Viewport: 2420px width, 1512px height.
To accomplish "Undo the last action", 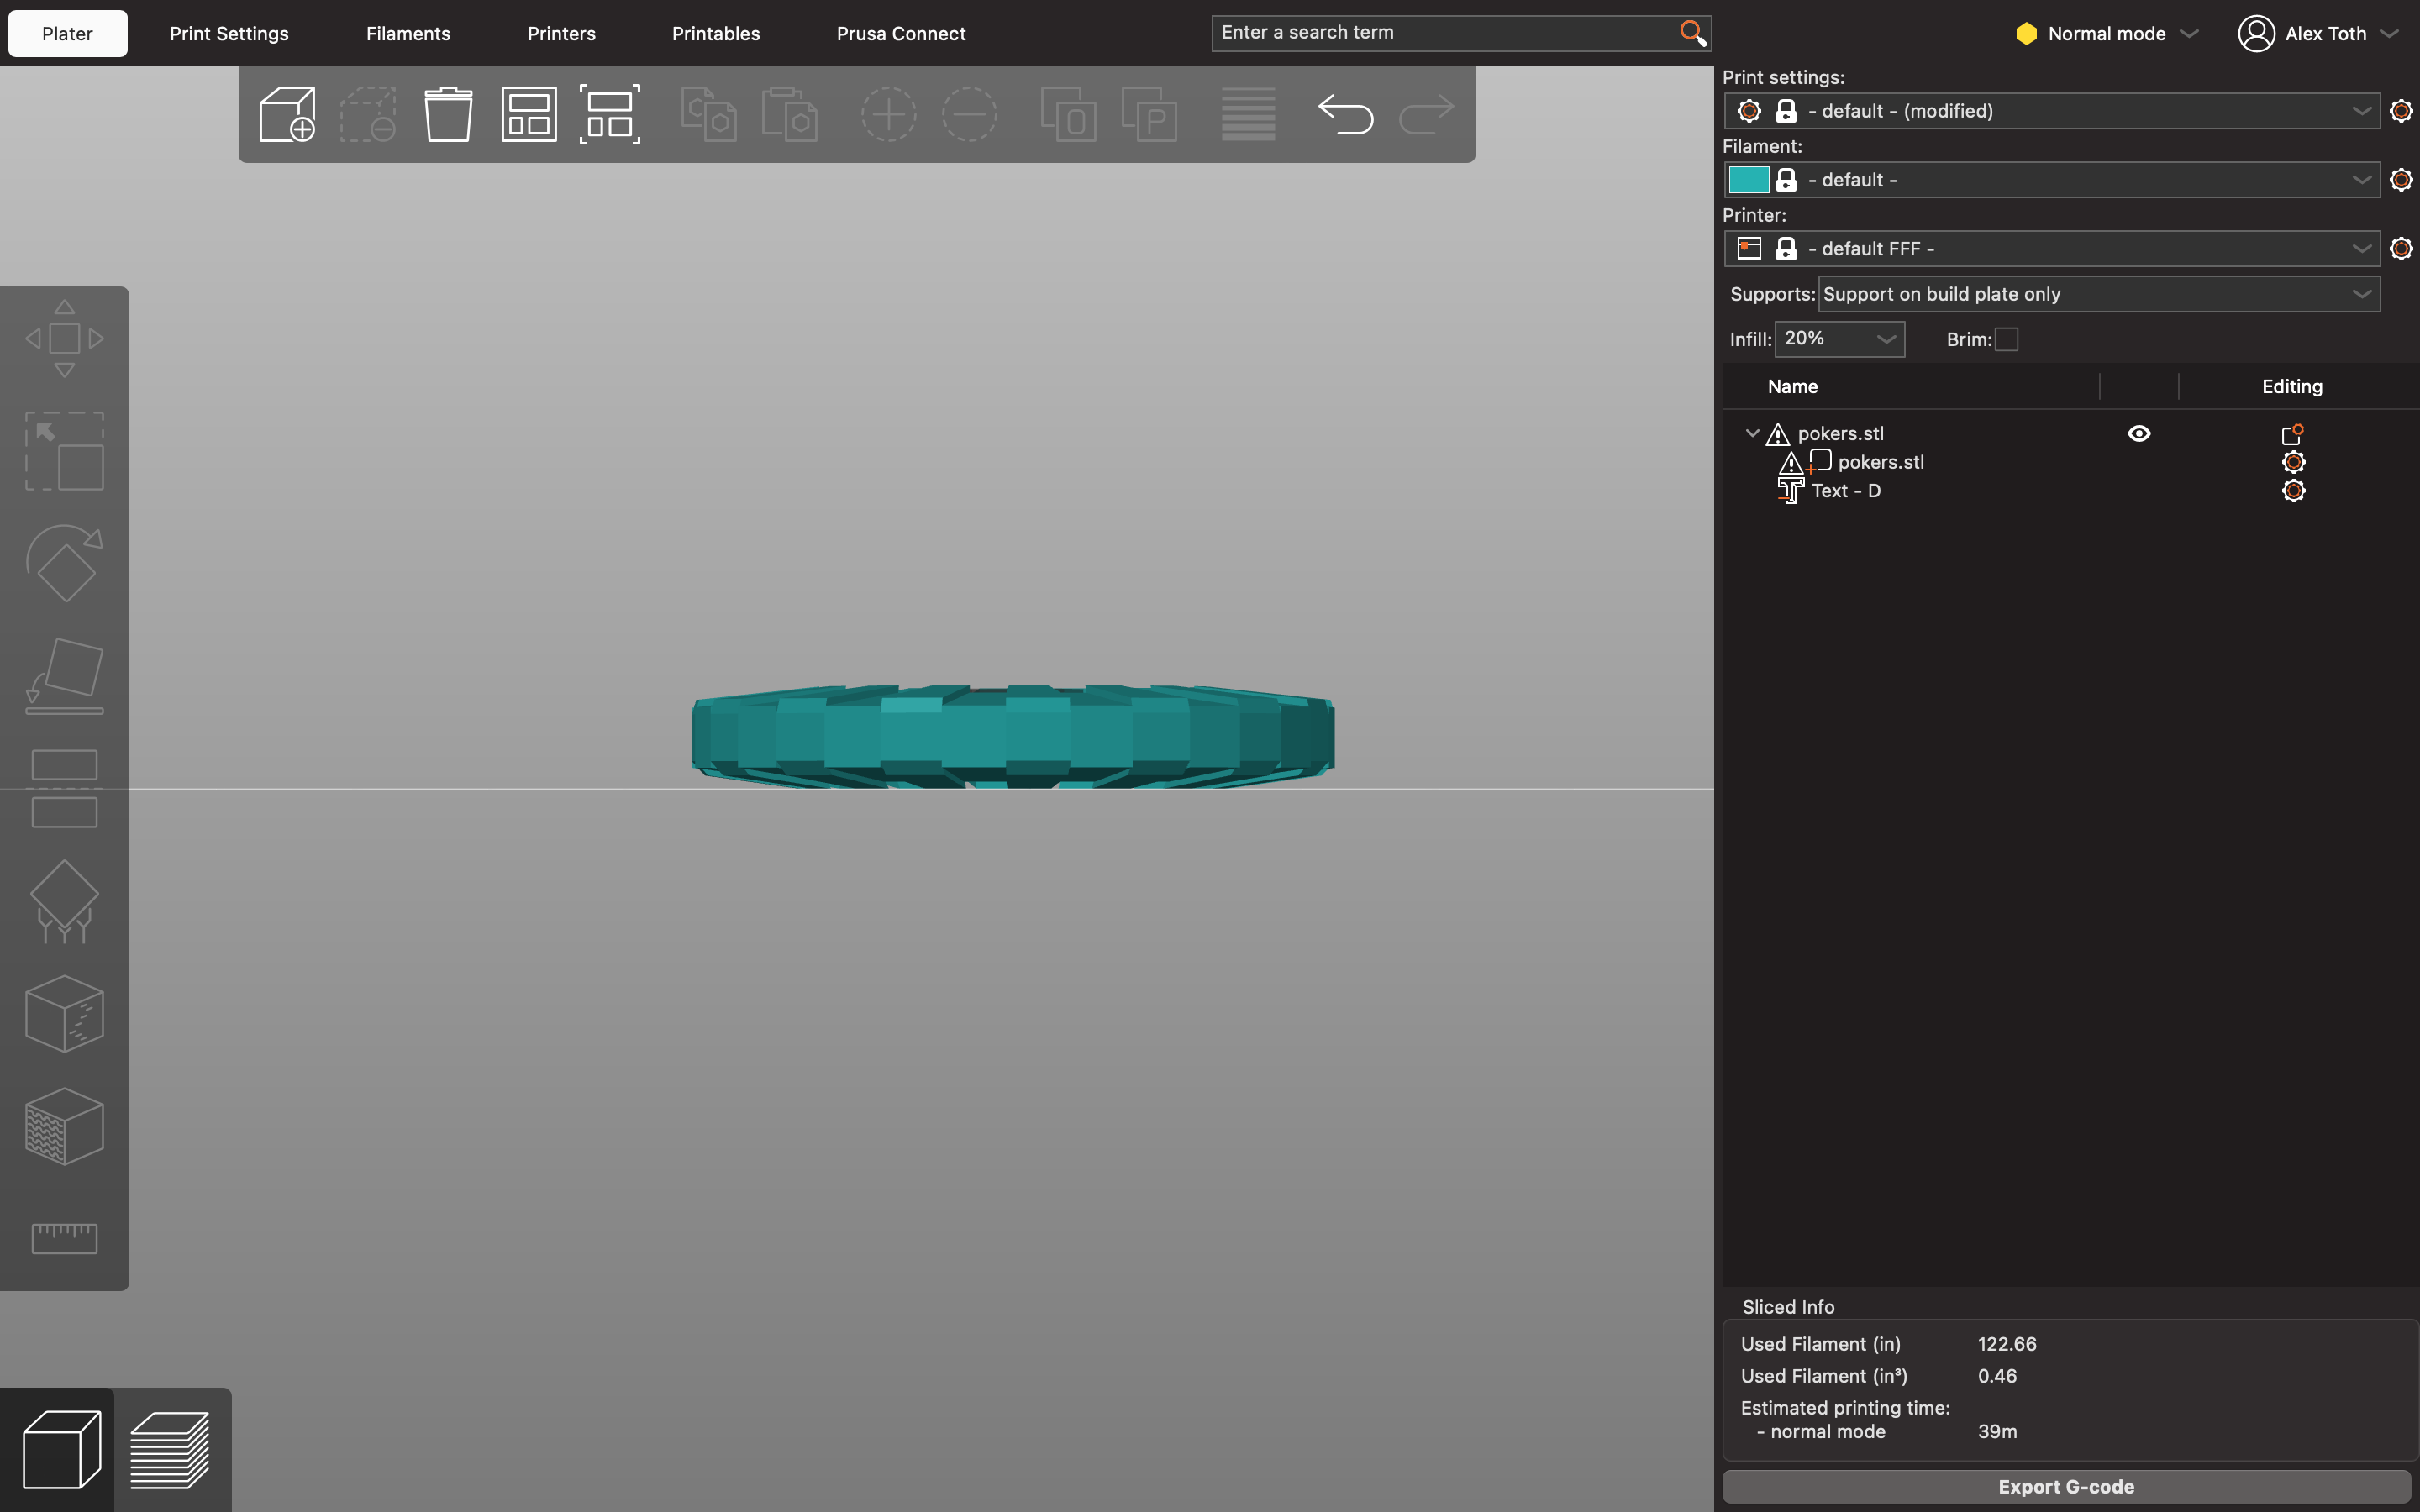I will point(1345,114).
